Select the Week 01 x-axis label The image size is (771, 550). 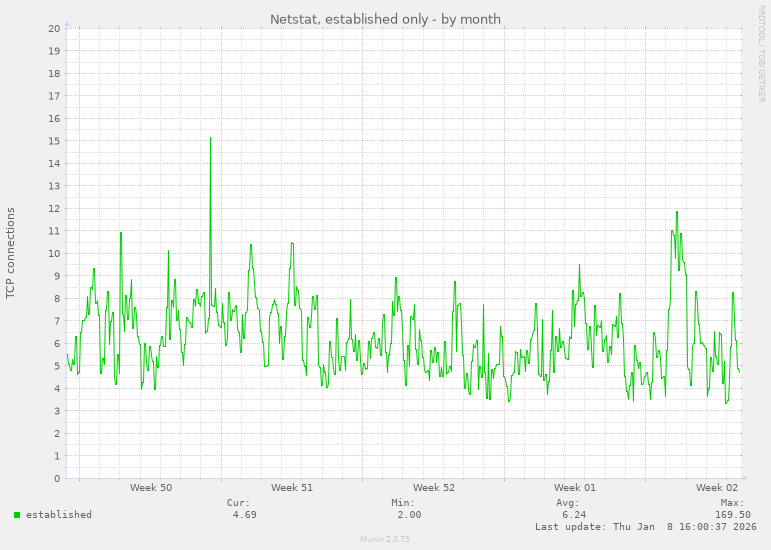tap(575, 488)
